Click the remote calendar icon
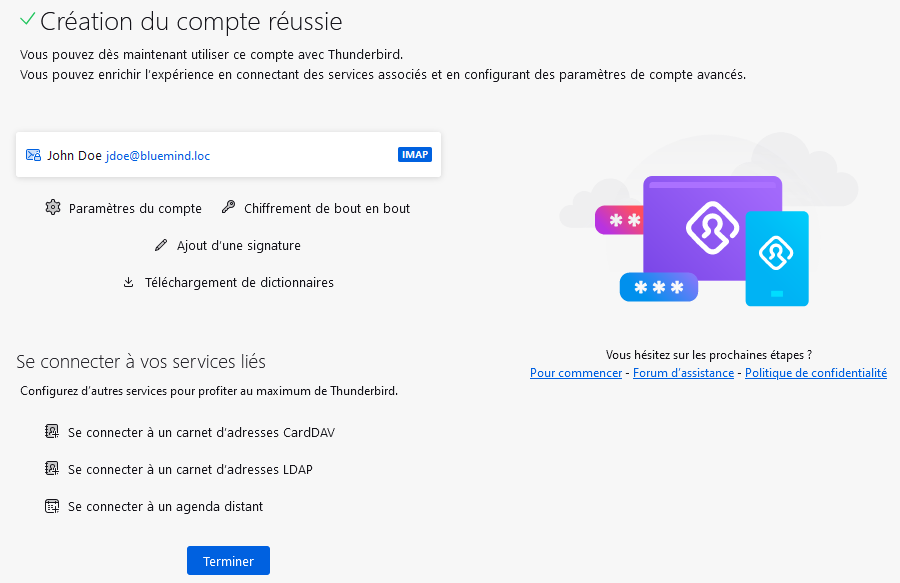This screenshot has height=583, width=900. (52, 506)
